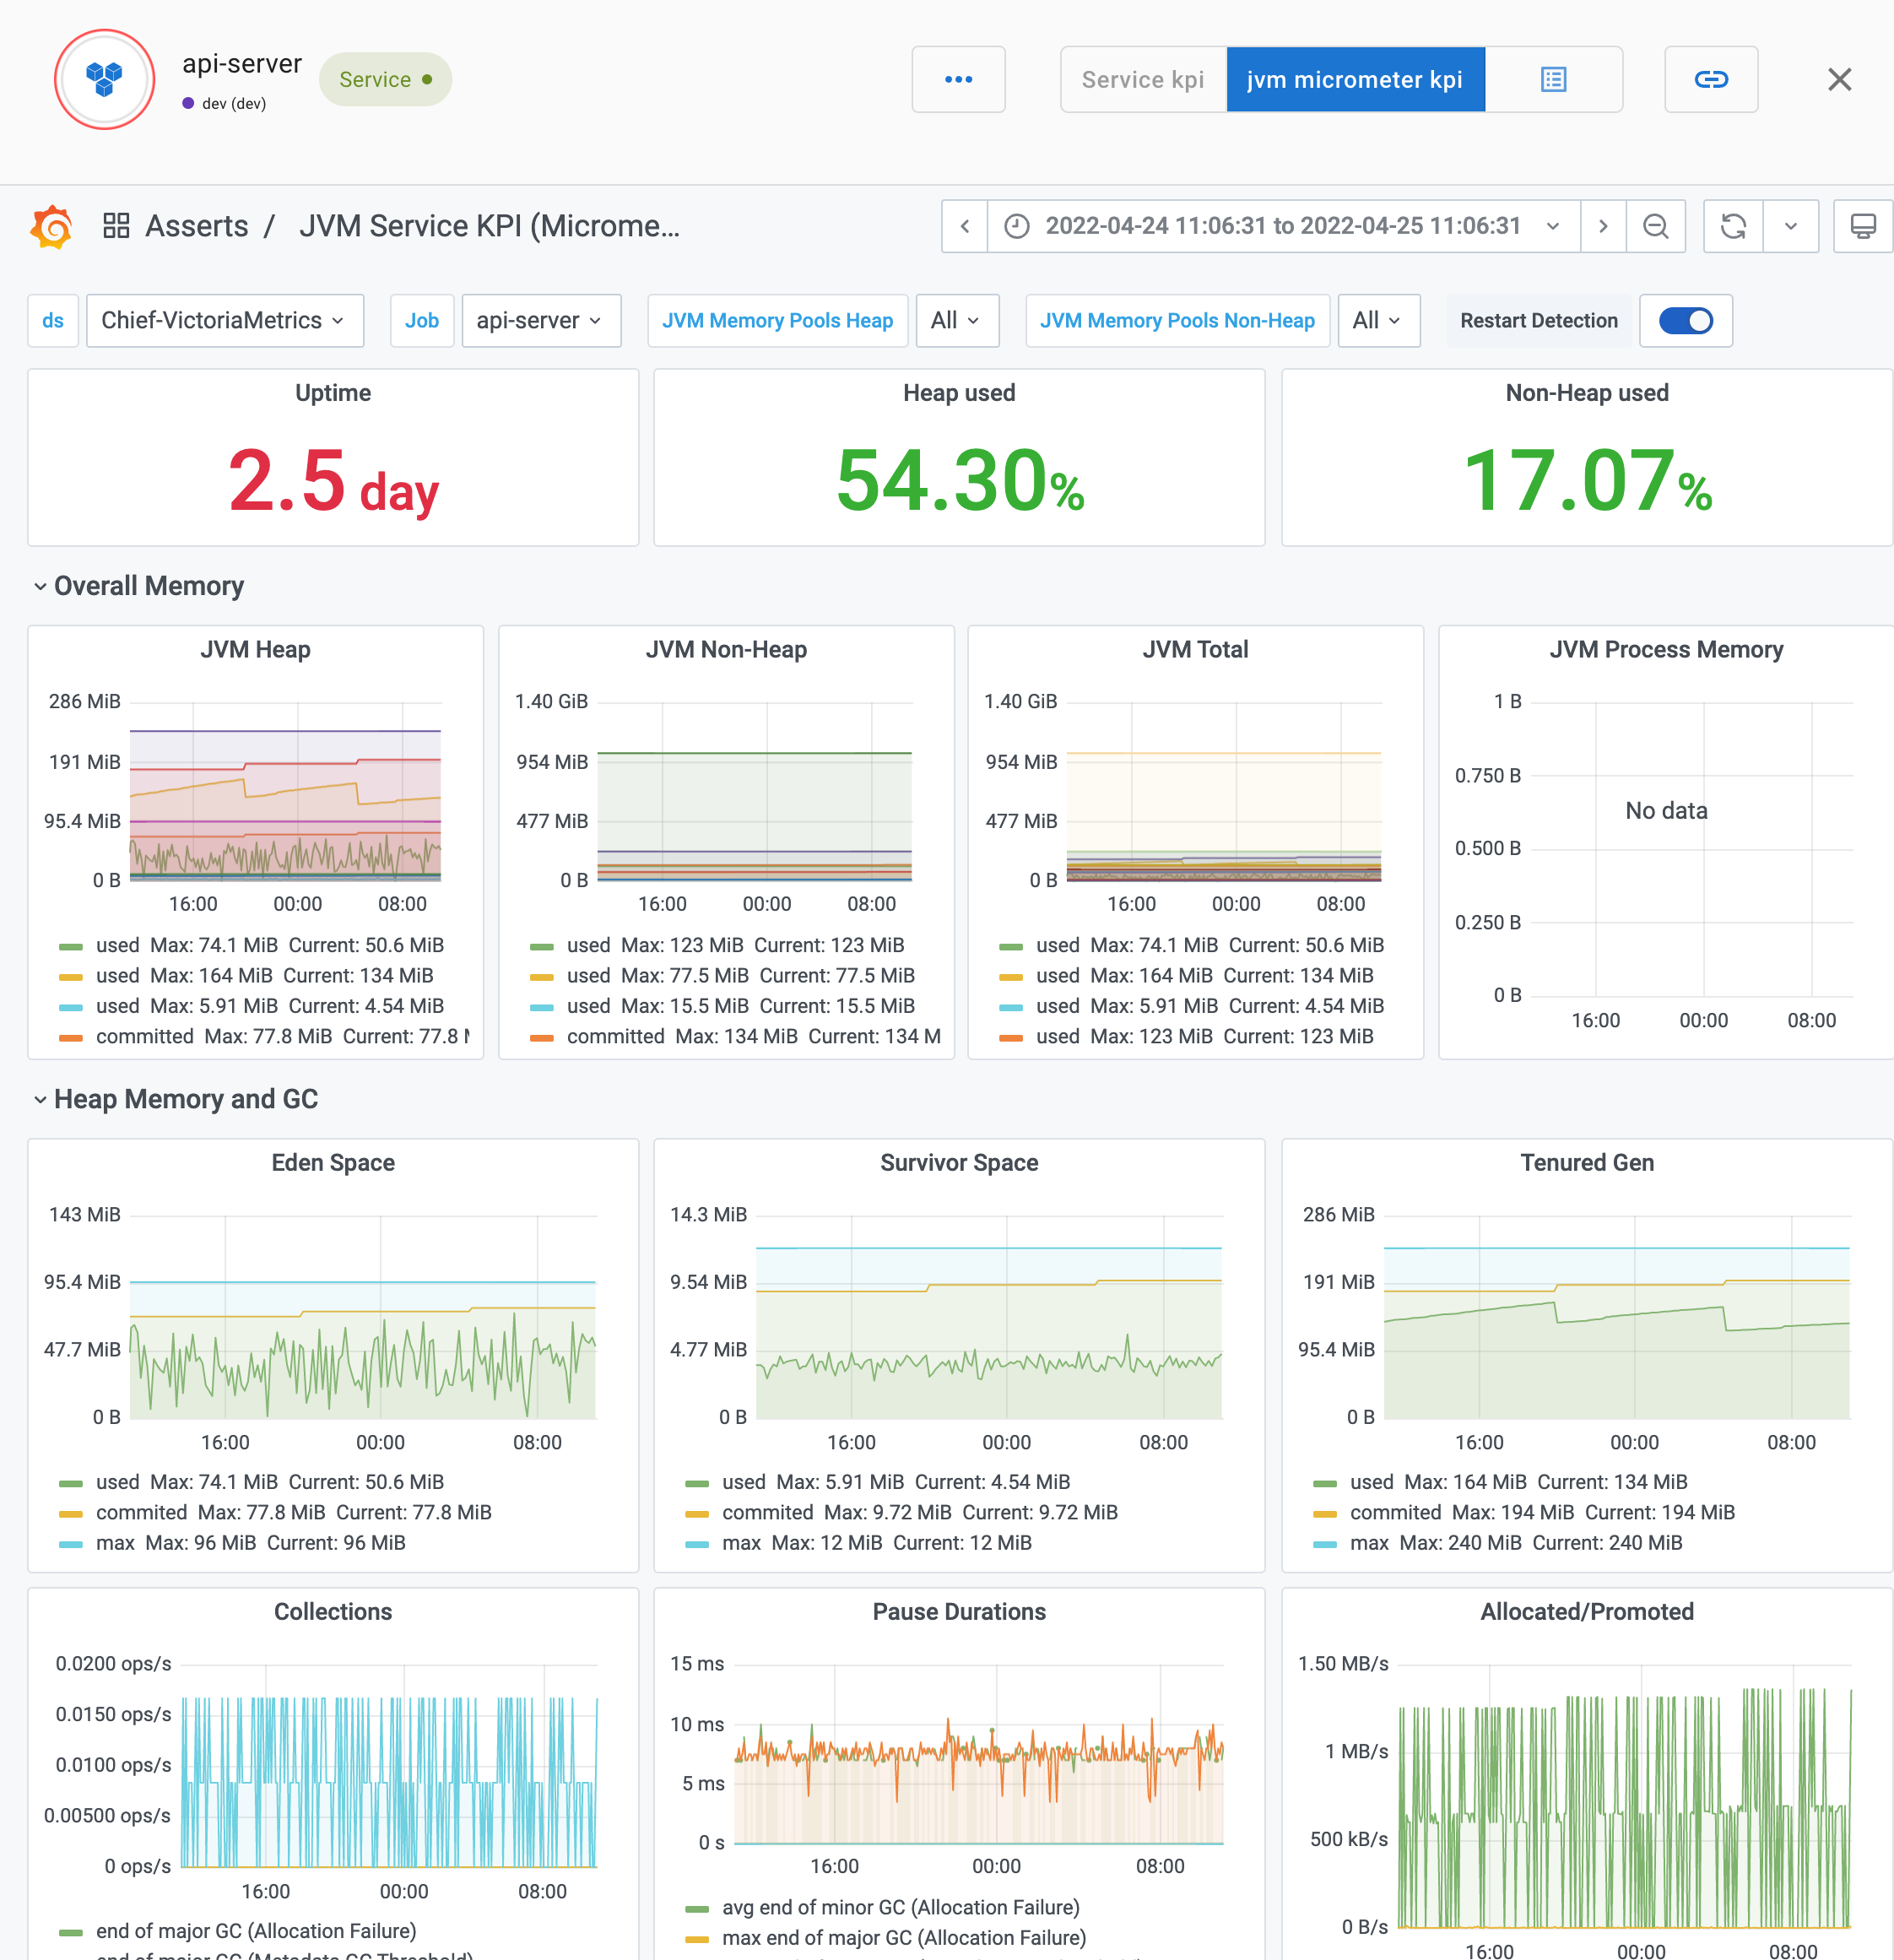Open the All dropdown for JVM Memory Pools Heap
The image size is (1894, 1960).
pos(956,321)
